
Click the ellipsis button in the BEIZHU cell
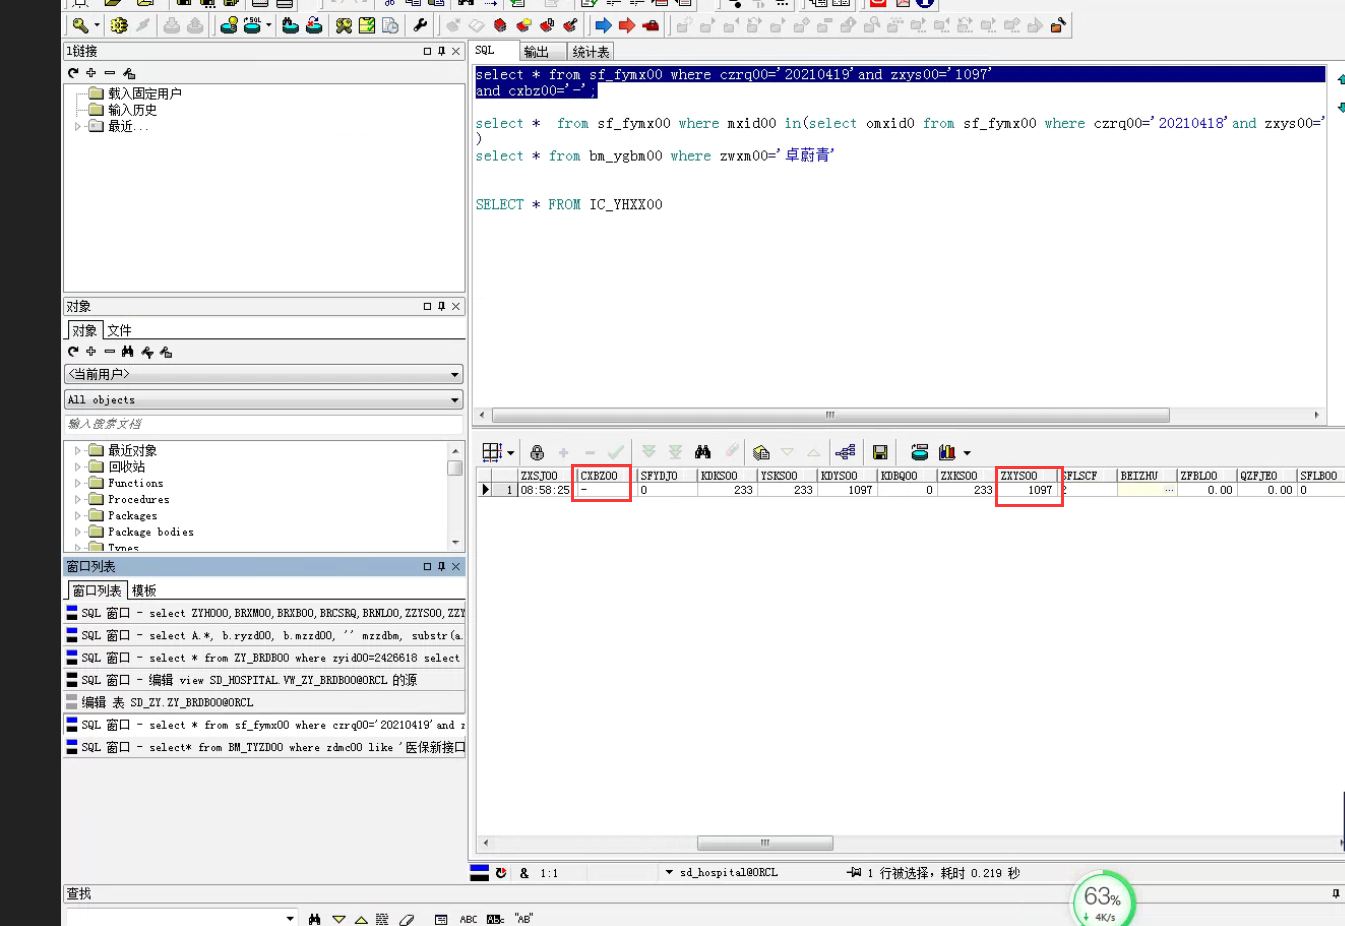pos(1168,490)
